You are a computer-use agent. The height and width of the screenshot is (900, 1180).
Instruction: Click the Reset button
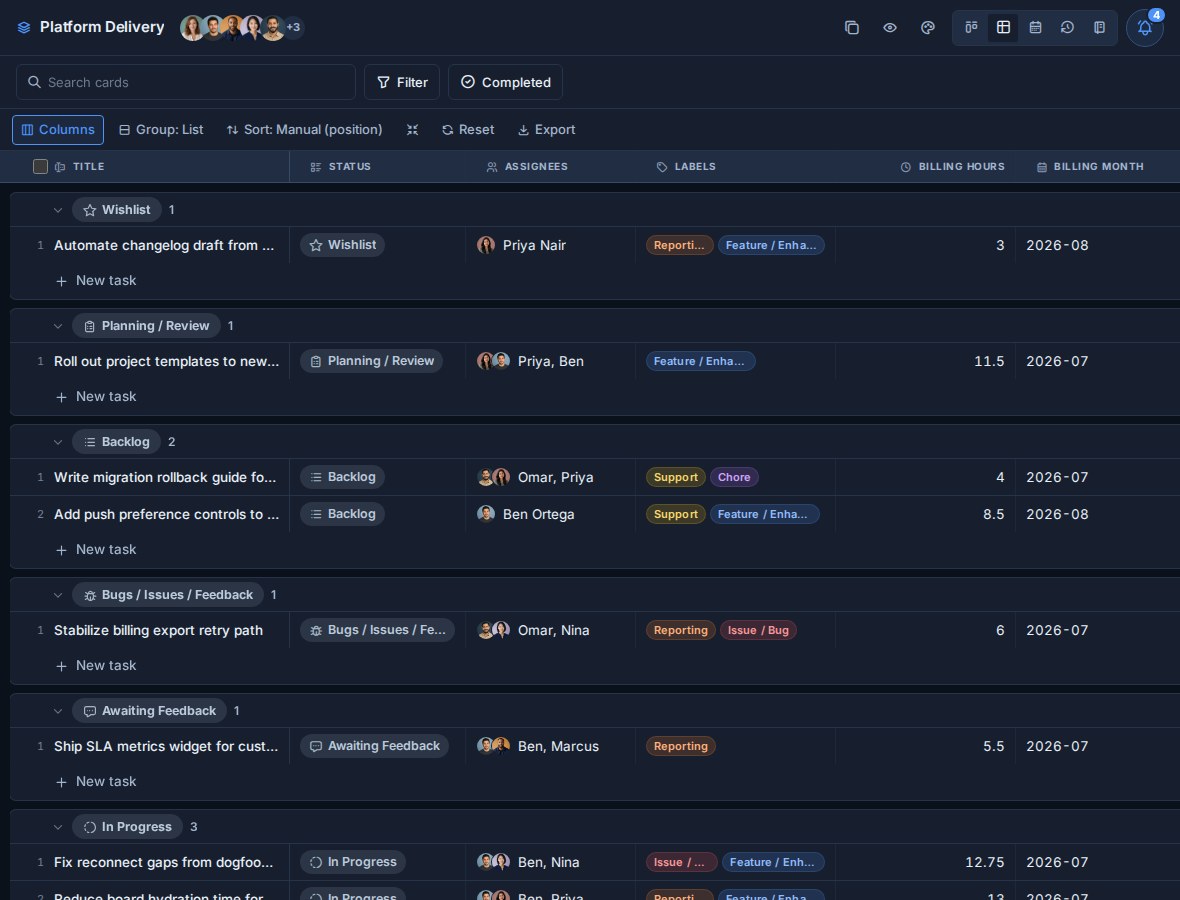(468, 129)
